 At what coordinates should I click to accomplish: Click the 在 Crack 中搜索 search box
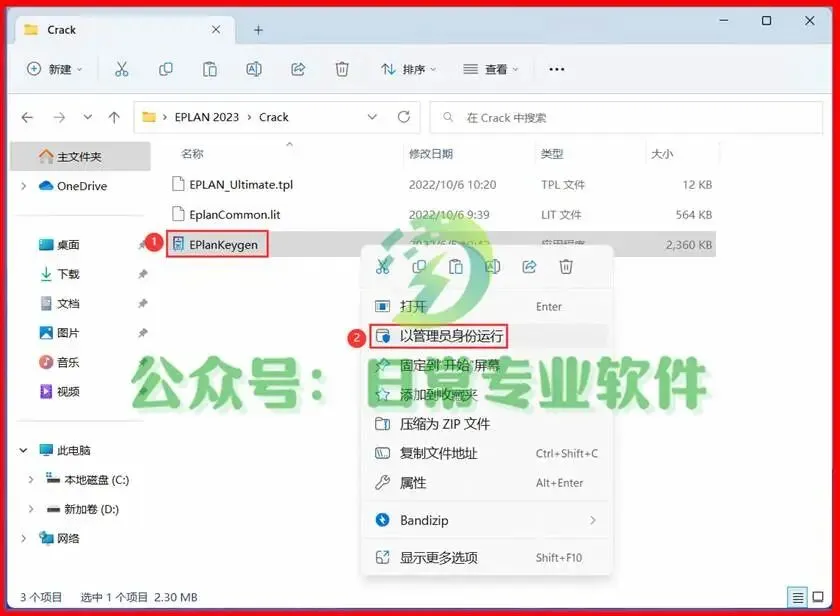click(626, 117)
